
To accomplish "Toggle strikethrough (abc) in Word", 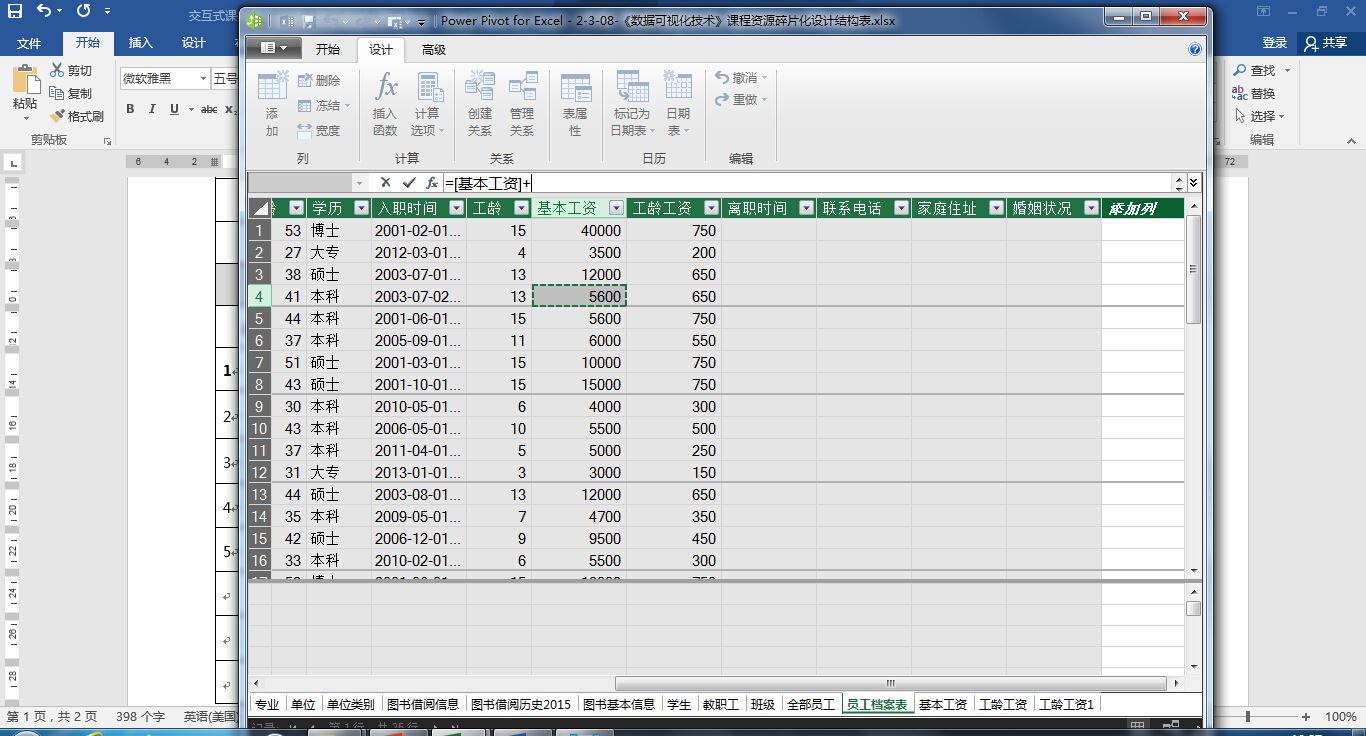I will [209, 109].
